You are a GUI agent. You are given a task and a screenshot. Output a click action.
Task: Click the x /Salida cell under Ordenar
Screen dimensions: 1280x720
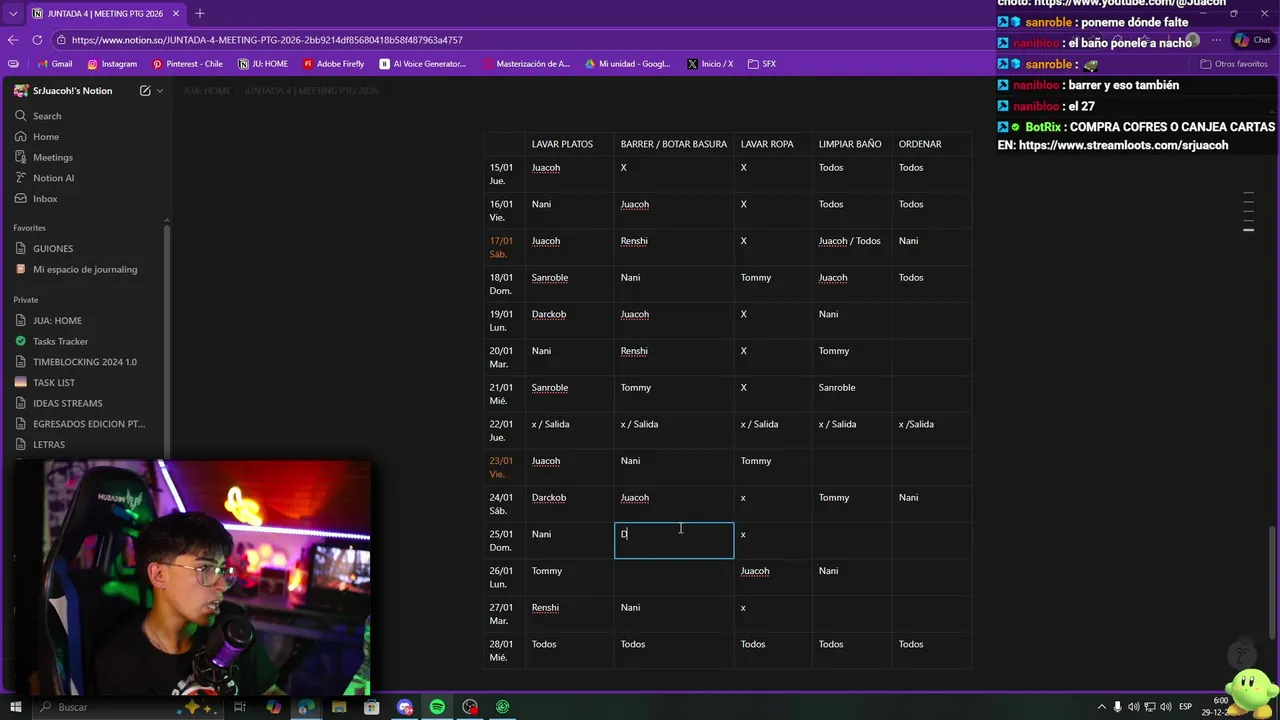932,431
